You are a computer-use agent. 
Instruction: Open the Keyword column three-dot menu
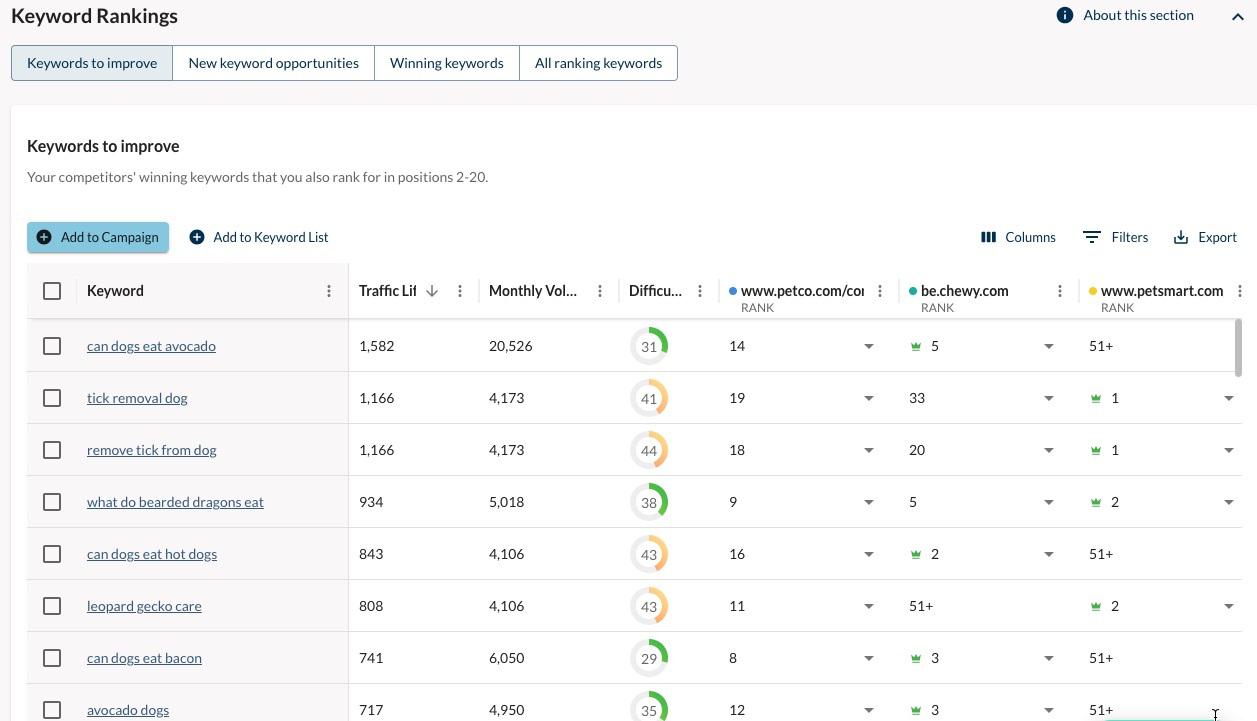tap(329, 291)
